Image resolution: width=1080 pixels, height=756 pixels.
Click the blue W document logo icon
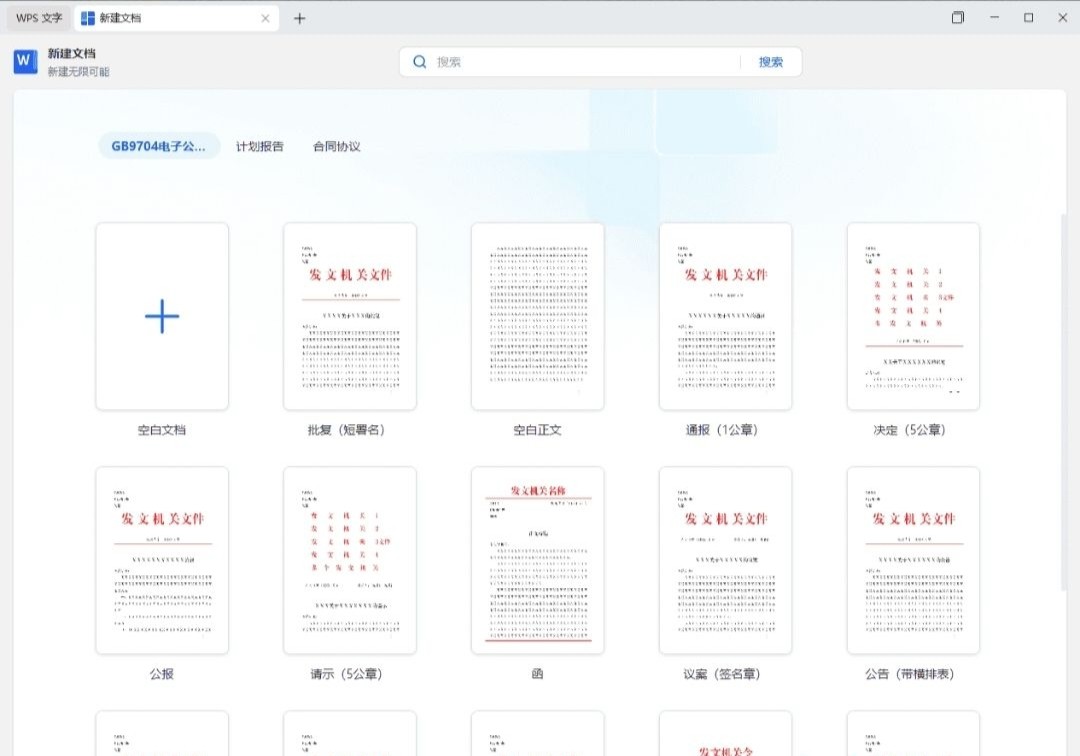(x=25, y=62)
